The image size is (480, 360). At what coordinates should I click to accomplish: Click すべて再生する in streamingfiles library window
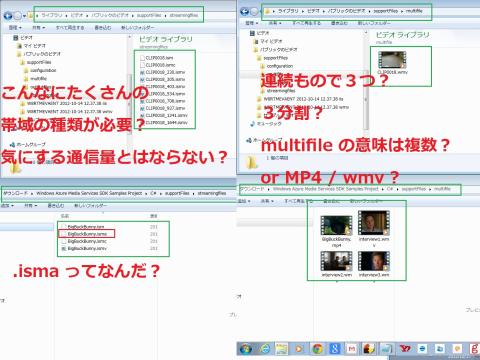(x=70, y=28)
